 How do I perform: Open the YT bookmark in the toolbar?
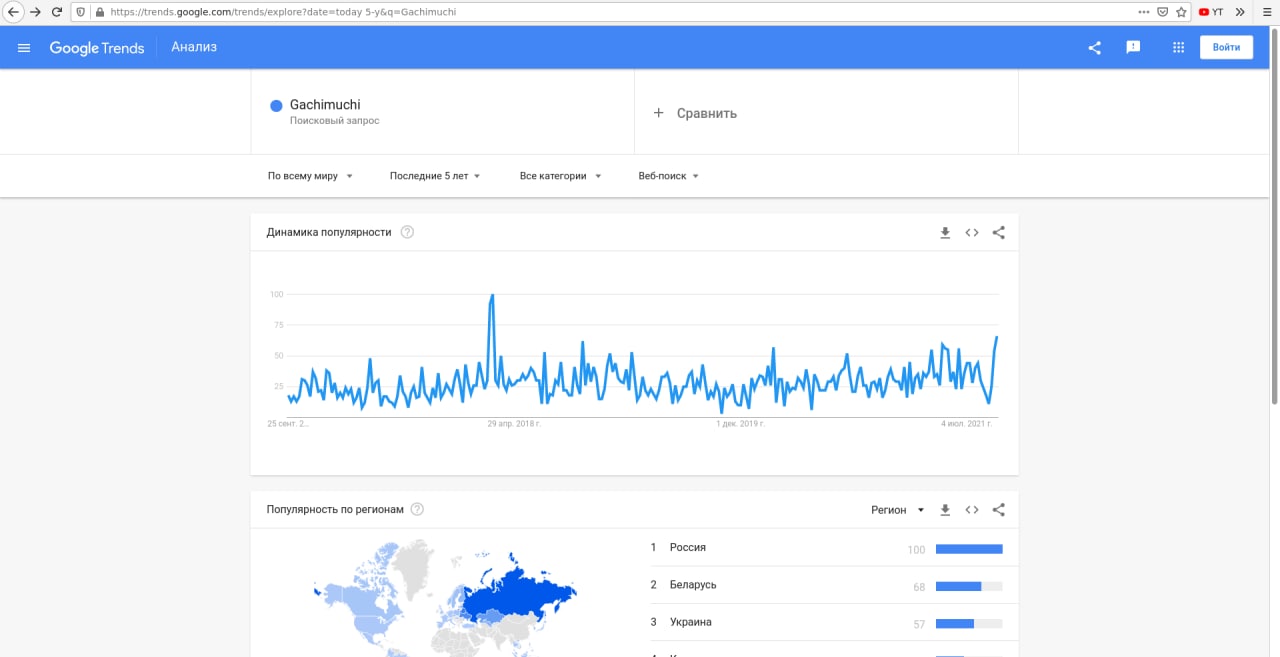(1211, 12)
